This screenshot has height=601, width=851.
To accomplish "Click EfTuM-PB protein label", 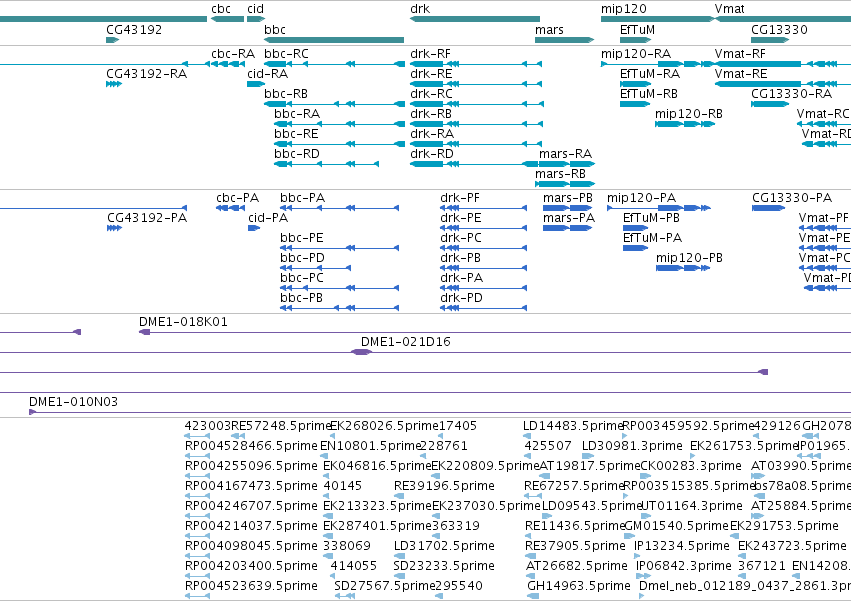I will [x=651, y=218].
